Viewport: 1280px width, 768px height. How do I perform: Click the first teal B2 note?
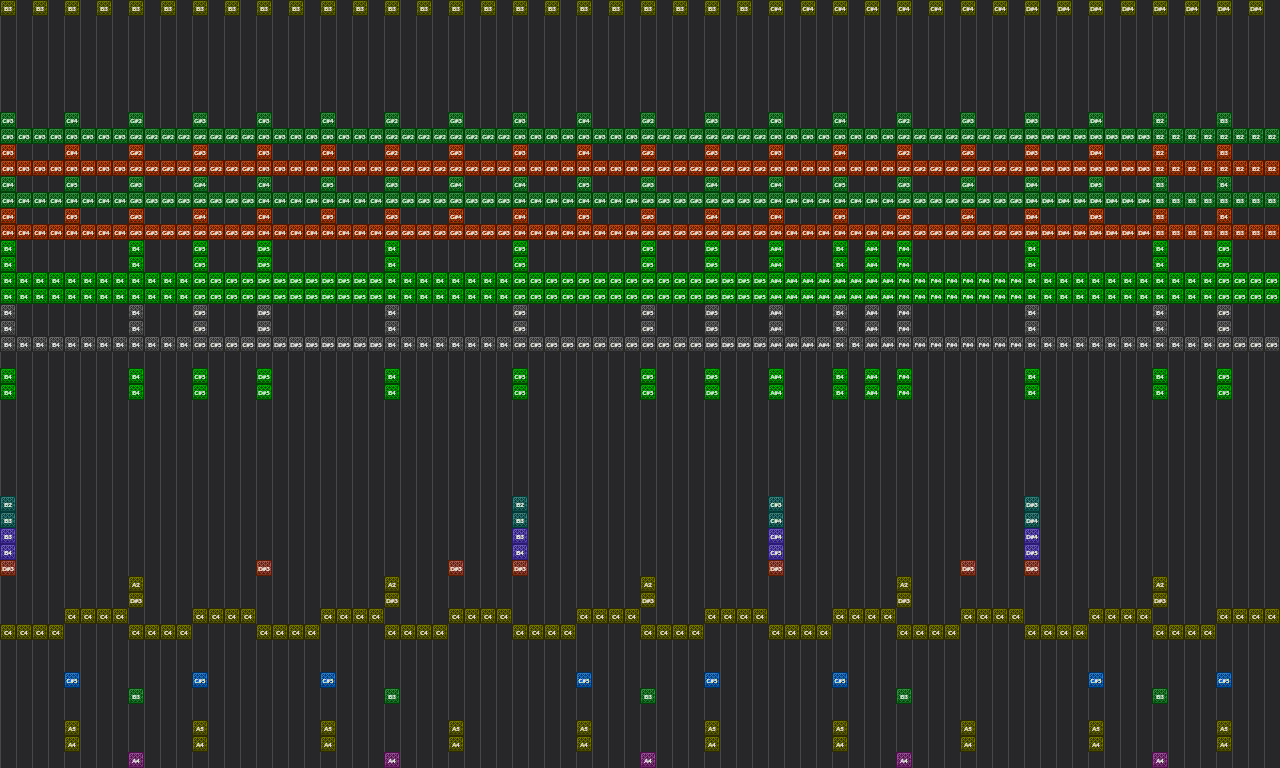8,504
